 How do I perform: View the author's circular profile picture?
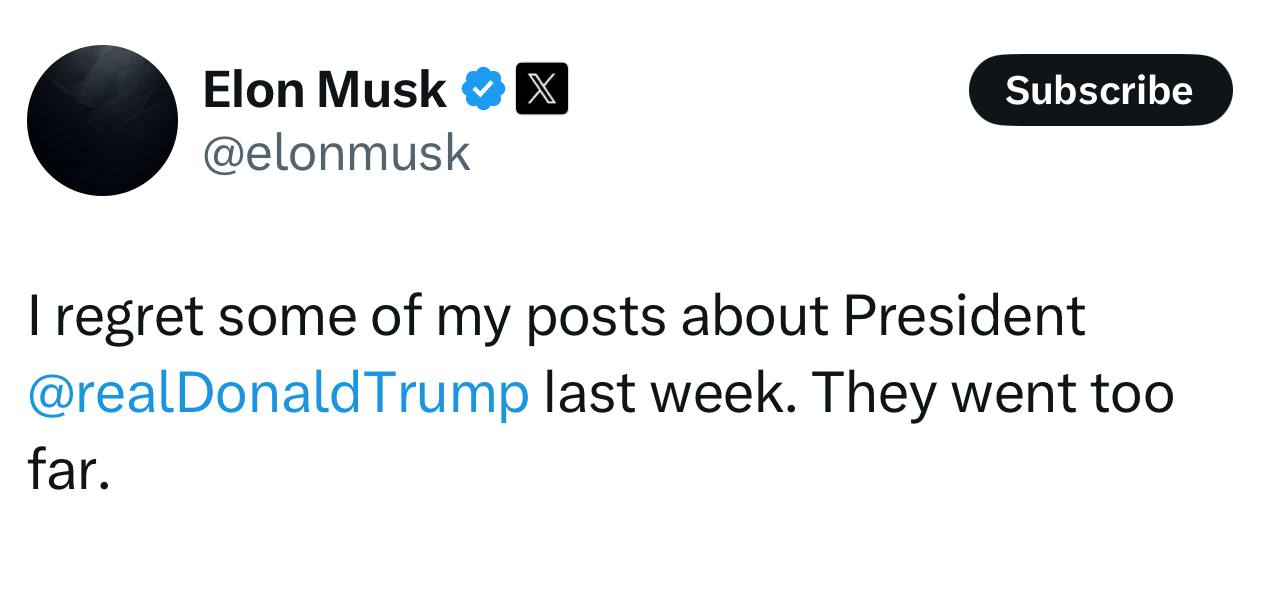pyautogui.click(x=102, y=120)
